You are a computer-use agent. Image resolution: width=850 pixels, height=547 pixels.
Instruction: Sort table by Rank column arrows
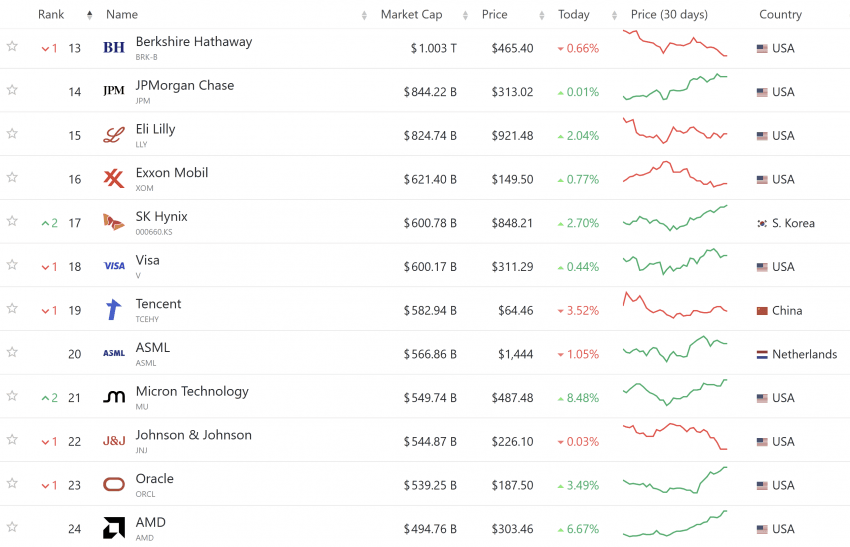(x=89, y=15)
